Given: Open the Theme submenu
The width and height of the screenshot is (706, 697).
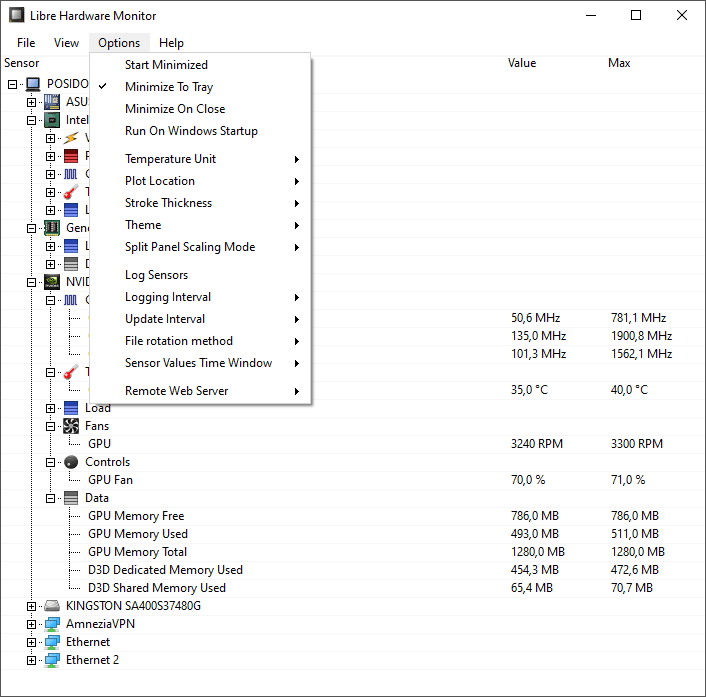Looking at the screenshot, I should point(200,225).
